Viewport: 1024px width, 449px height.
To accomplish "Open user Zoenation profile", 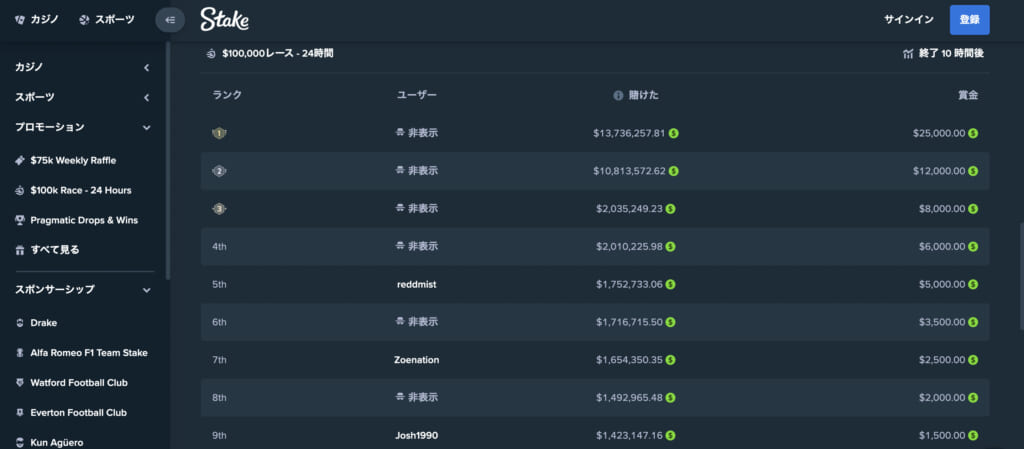I will (417, 360).
